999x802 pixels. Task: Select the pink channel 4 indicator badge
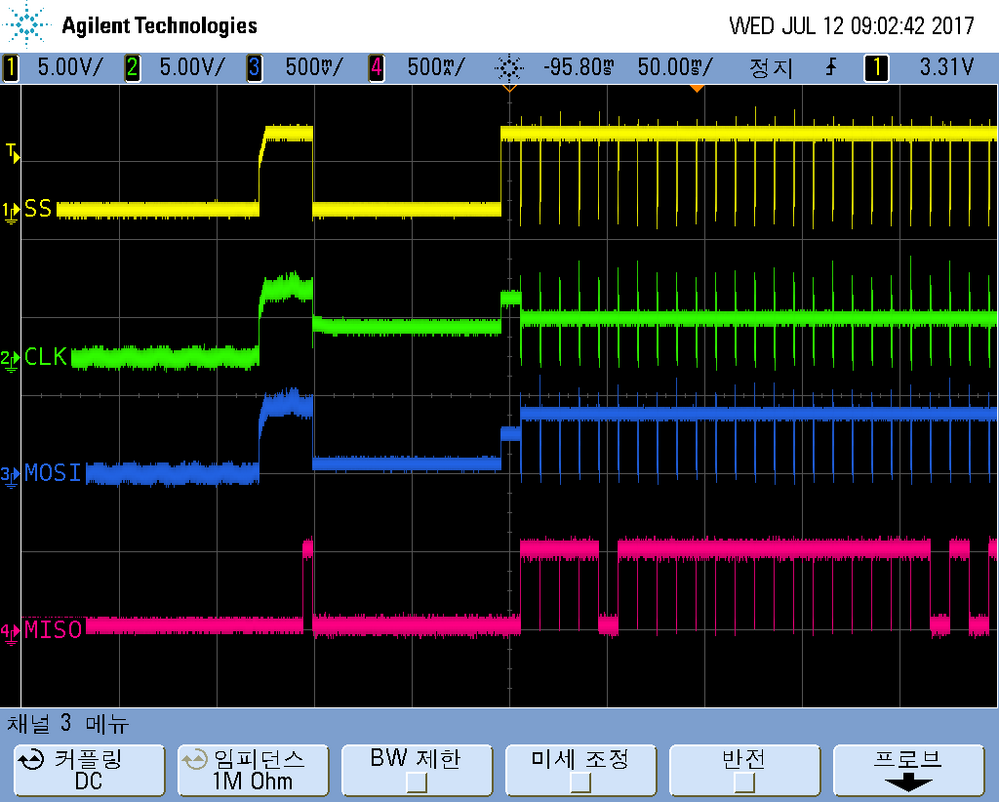(376, 68)
